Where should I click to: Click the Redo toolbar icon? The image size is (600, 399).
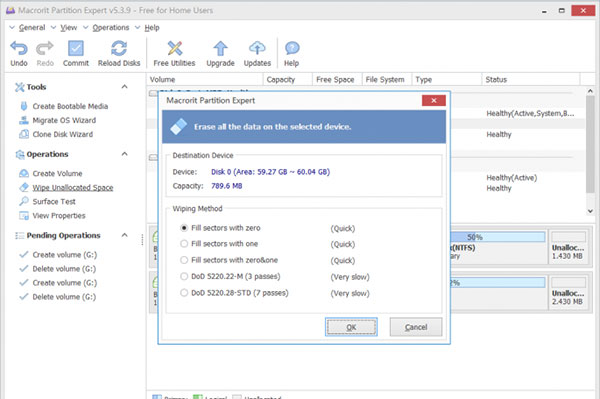45,49
